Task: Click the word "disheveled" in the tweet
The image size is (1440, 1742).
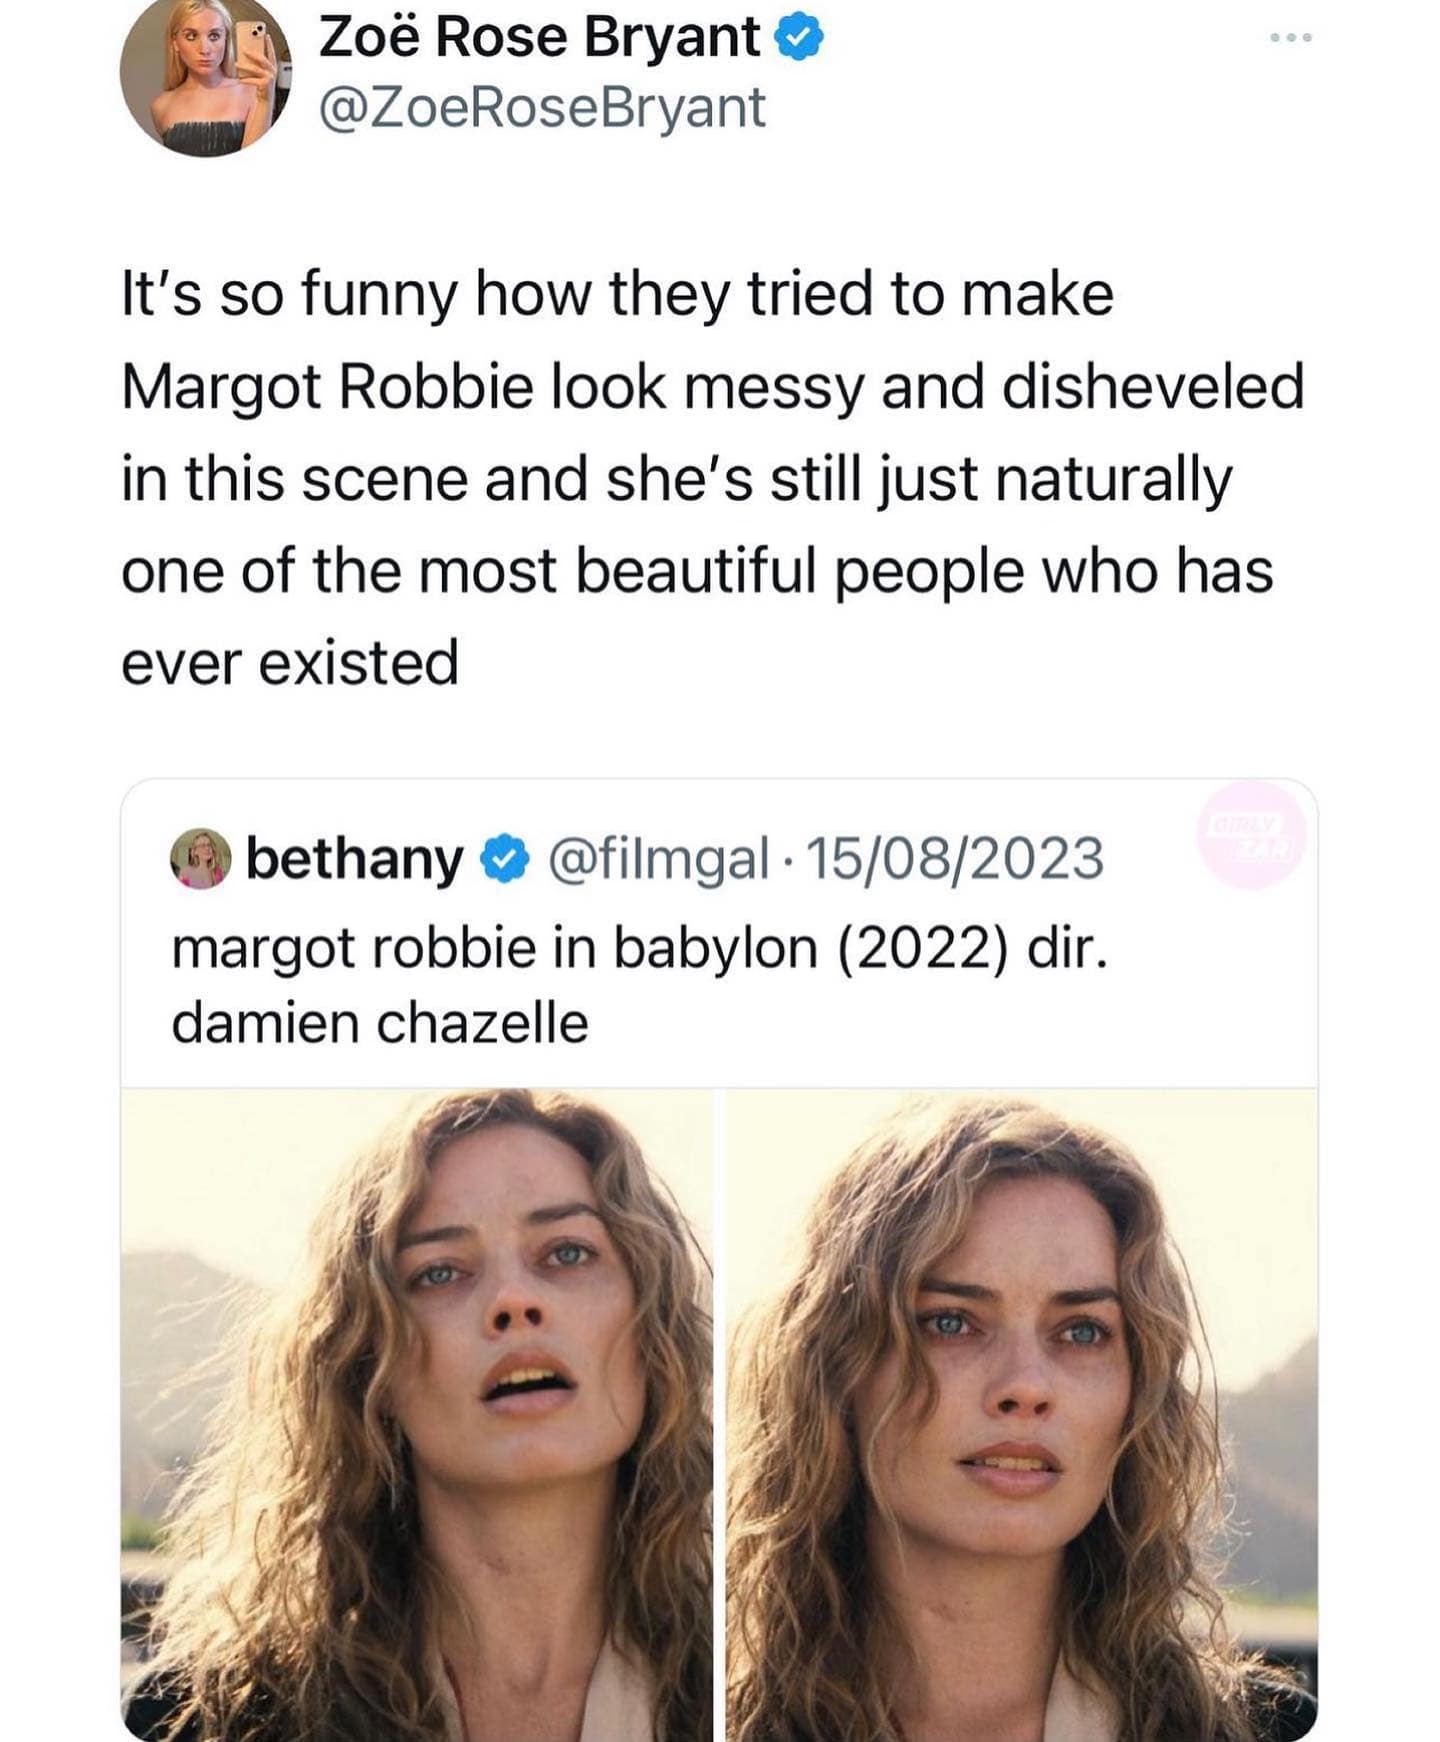Action: pyautogui.click(x=1152, y=387)
